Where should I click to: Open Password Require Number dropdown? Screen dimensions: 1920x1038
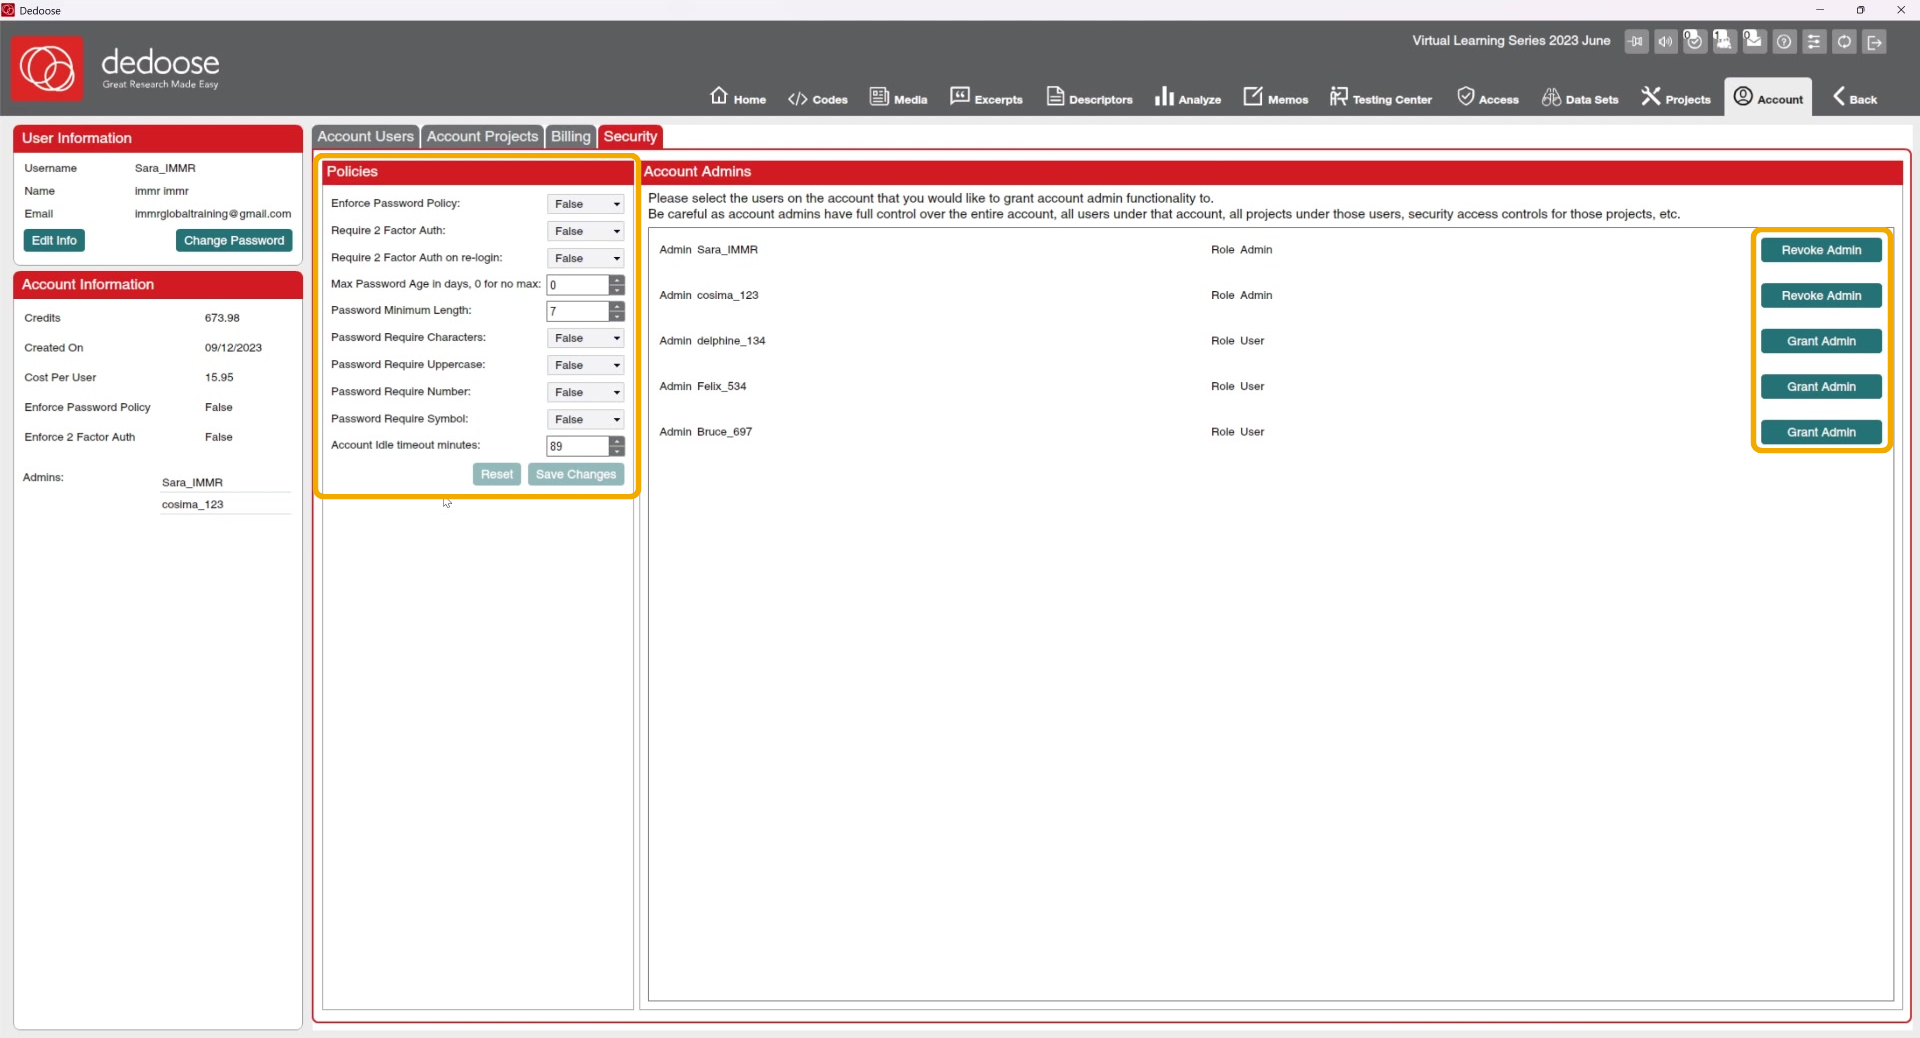585,392
